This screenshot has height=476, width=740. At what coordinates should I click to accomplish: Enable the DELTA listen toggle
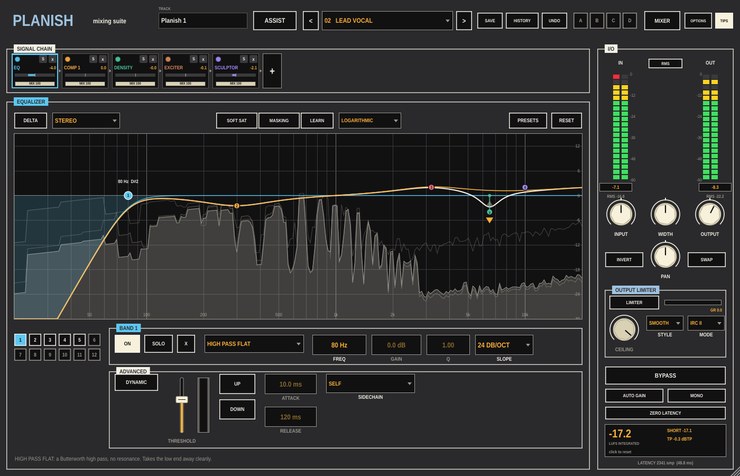tap(31, 121)
